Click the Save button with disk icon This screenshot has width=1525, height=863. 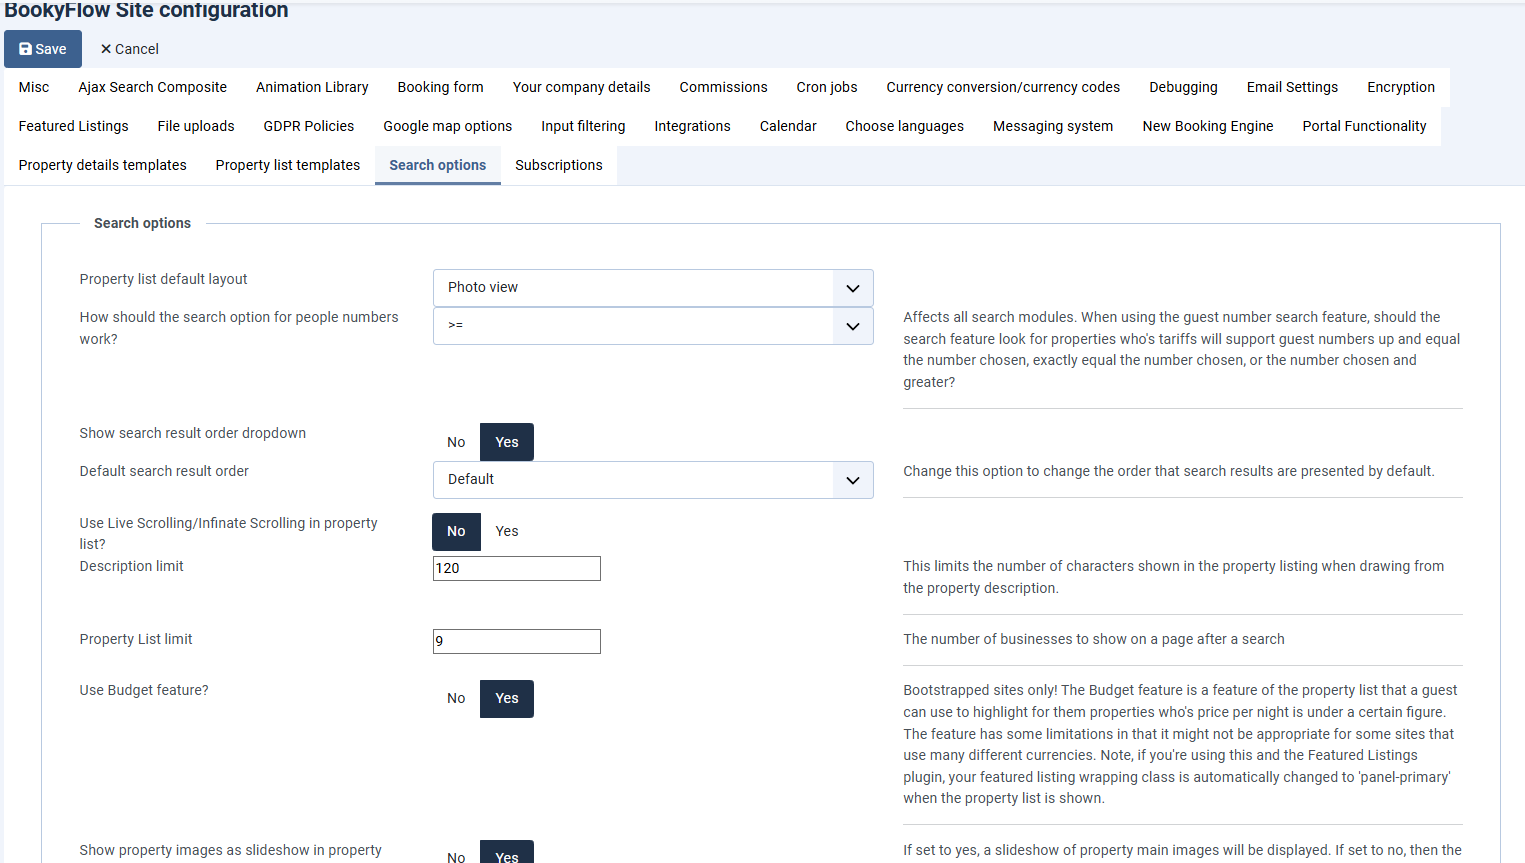(x=43, y=49)
